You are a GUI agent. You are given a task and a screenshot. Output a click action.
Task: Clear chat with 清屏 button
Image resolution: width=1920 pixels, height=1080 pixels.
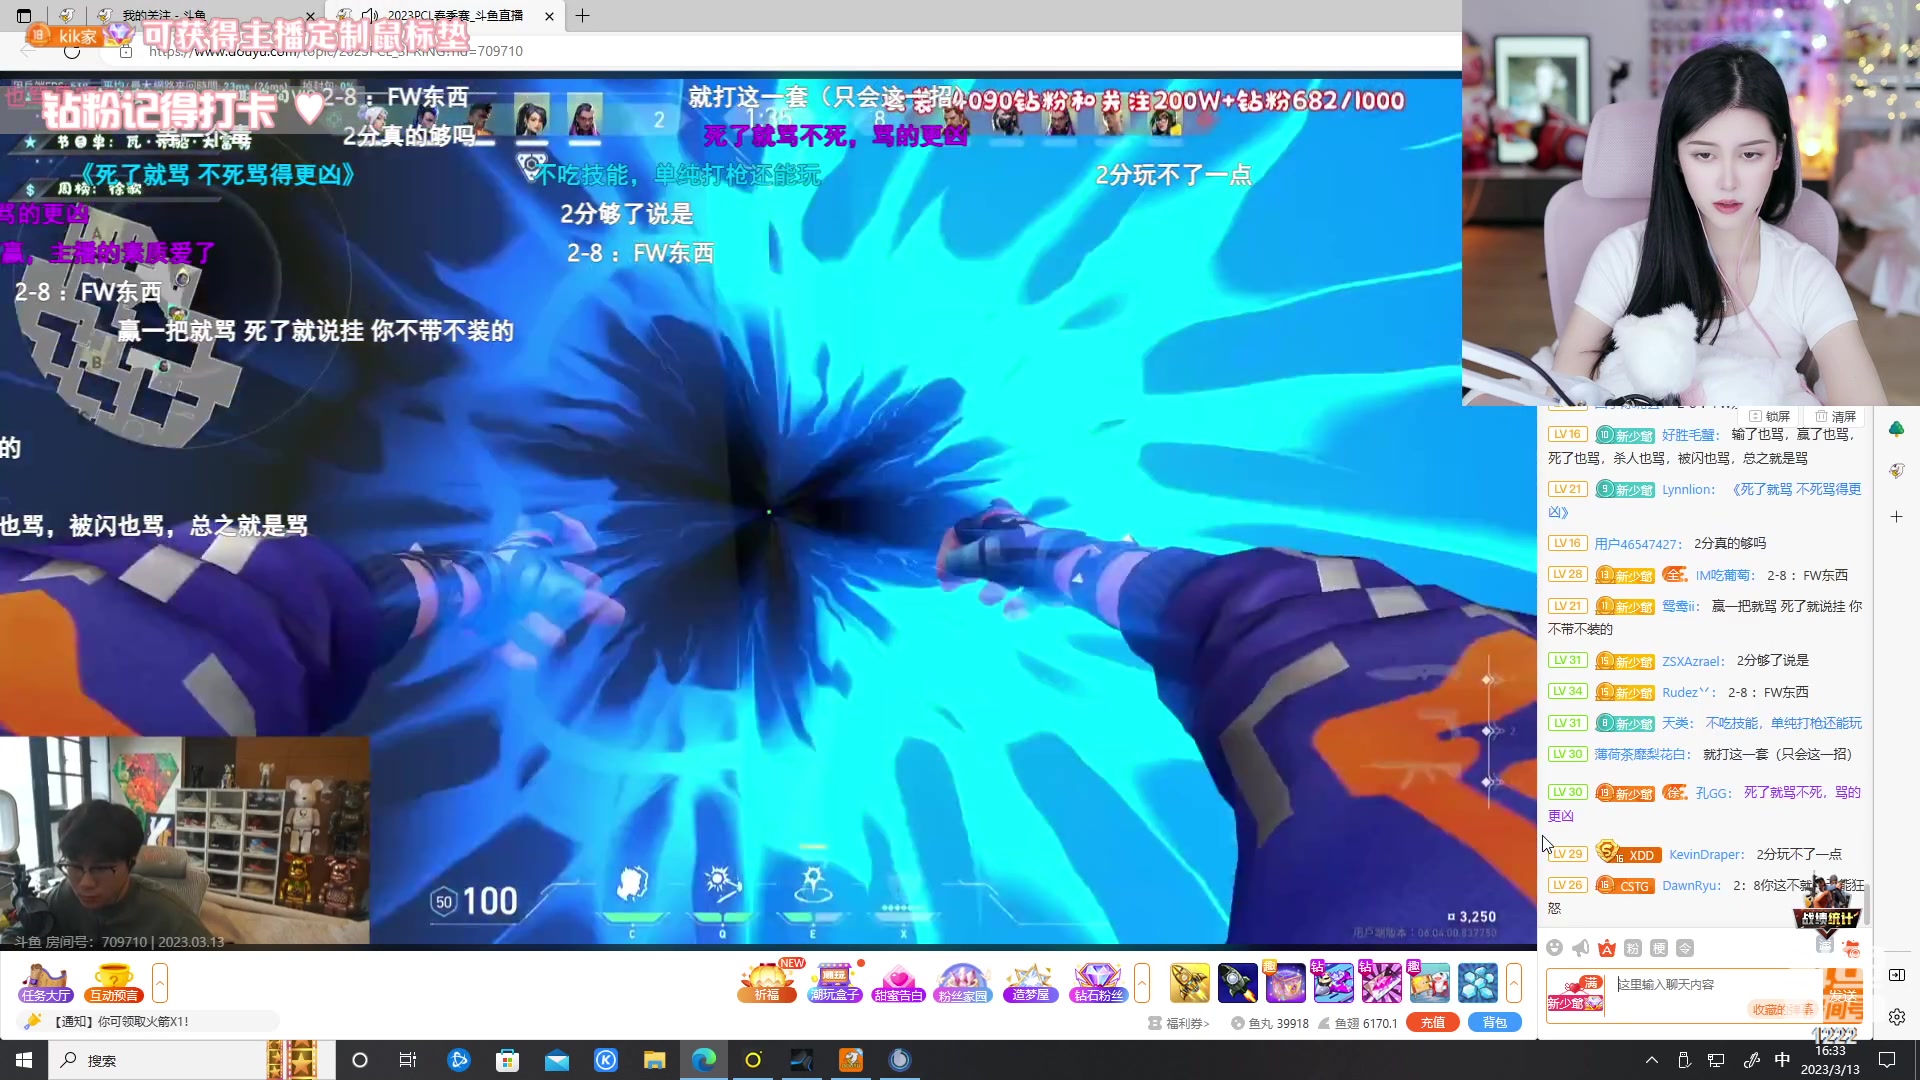[1836, 416]
